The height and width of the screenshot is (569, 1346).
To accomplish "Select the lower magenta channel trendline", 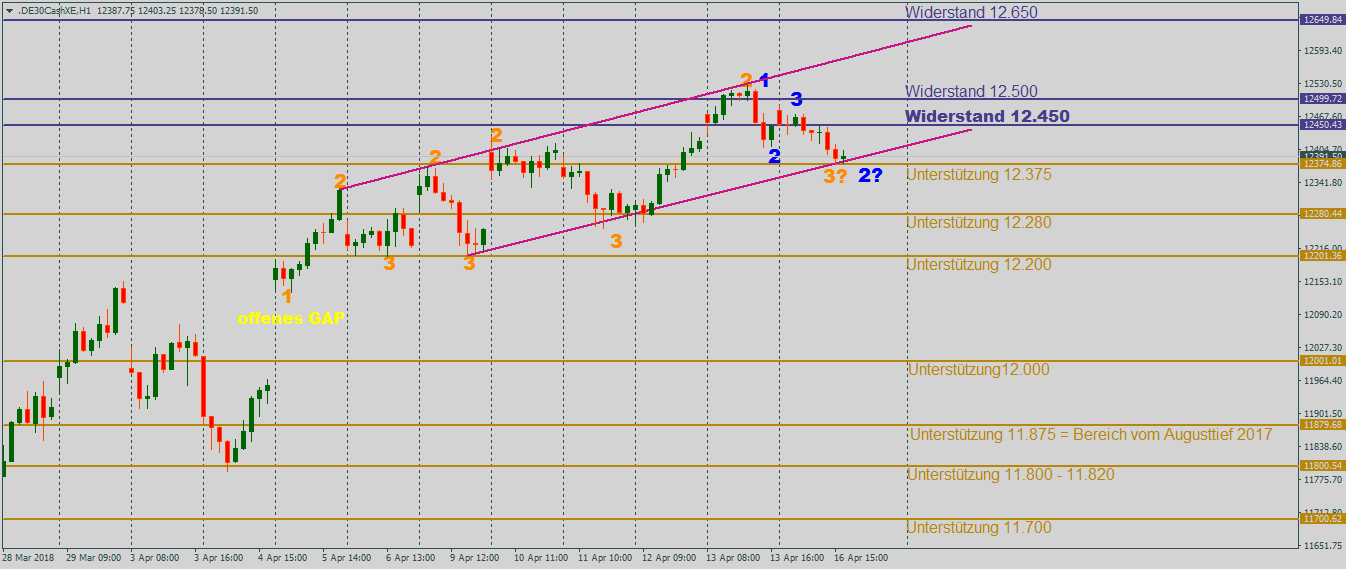I will (720, 192).
